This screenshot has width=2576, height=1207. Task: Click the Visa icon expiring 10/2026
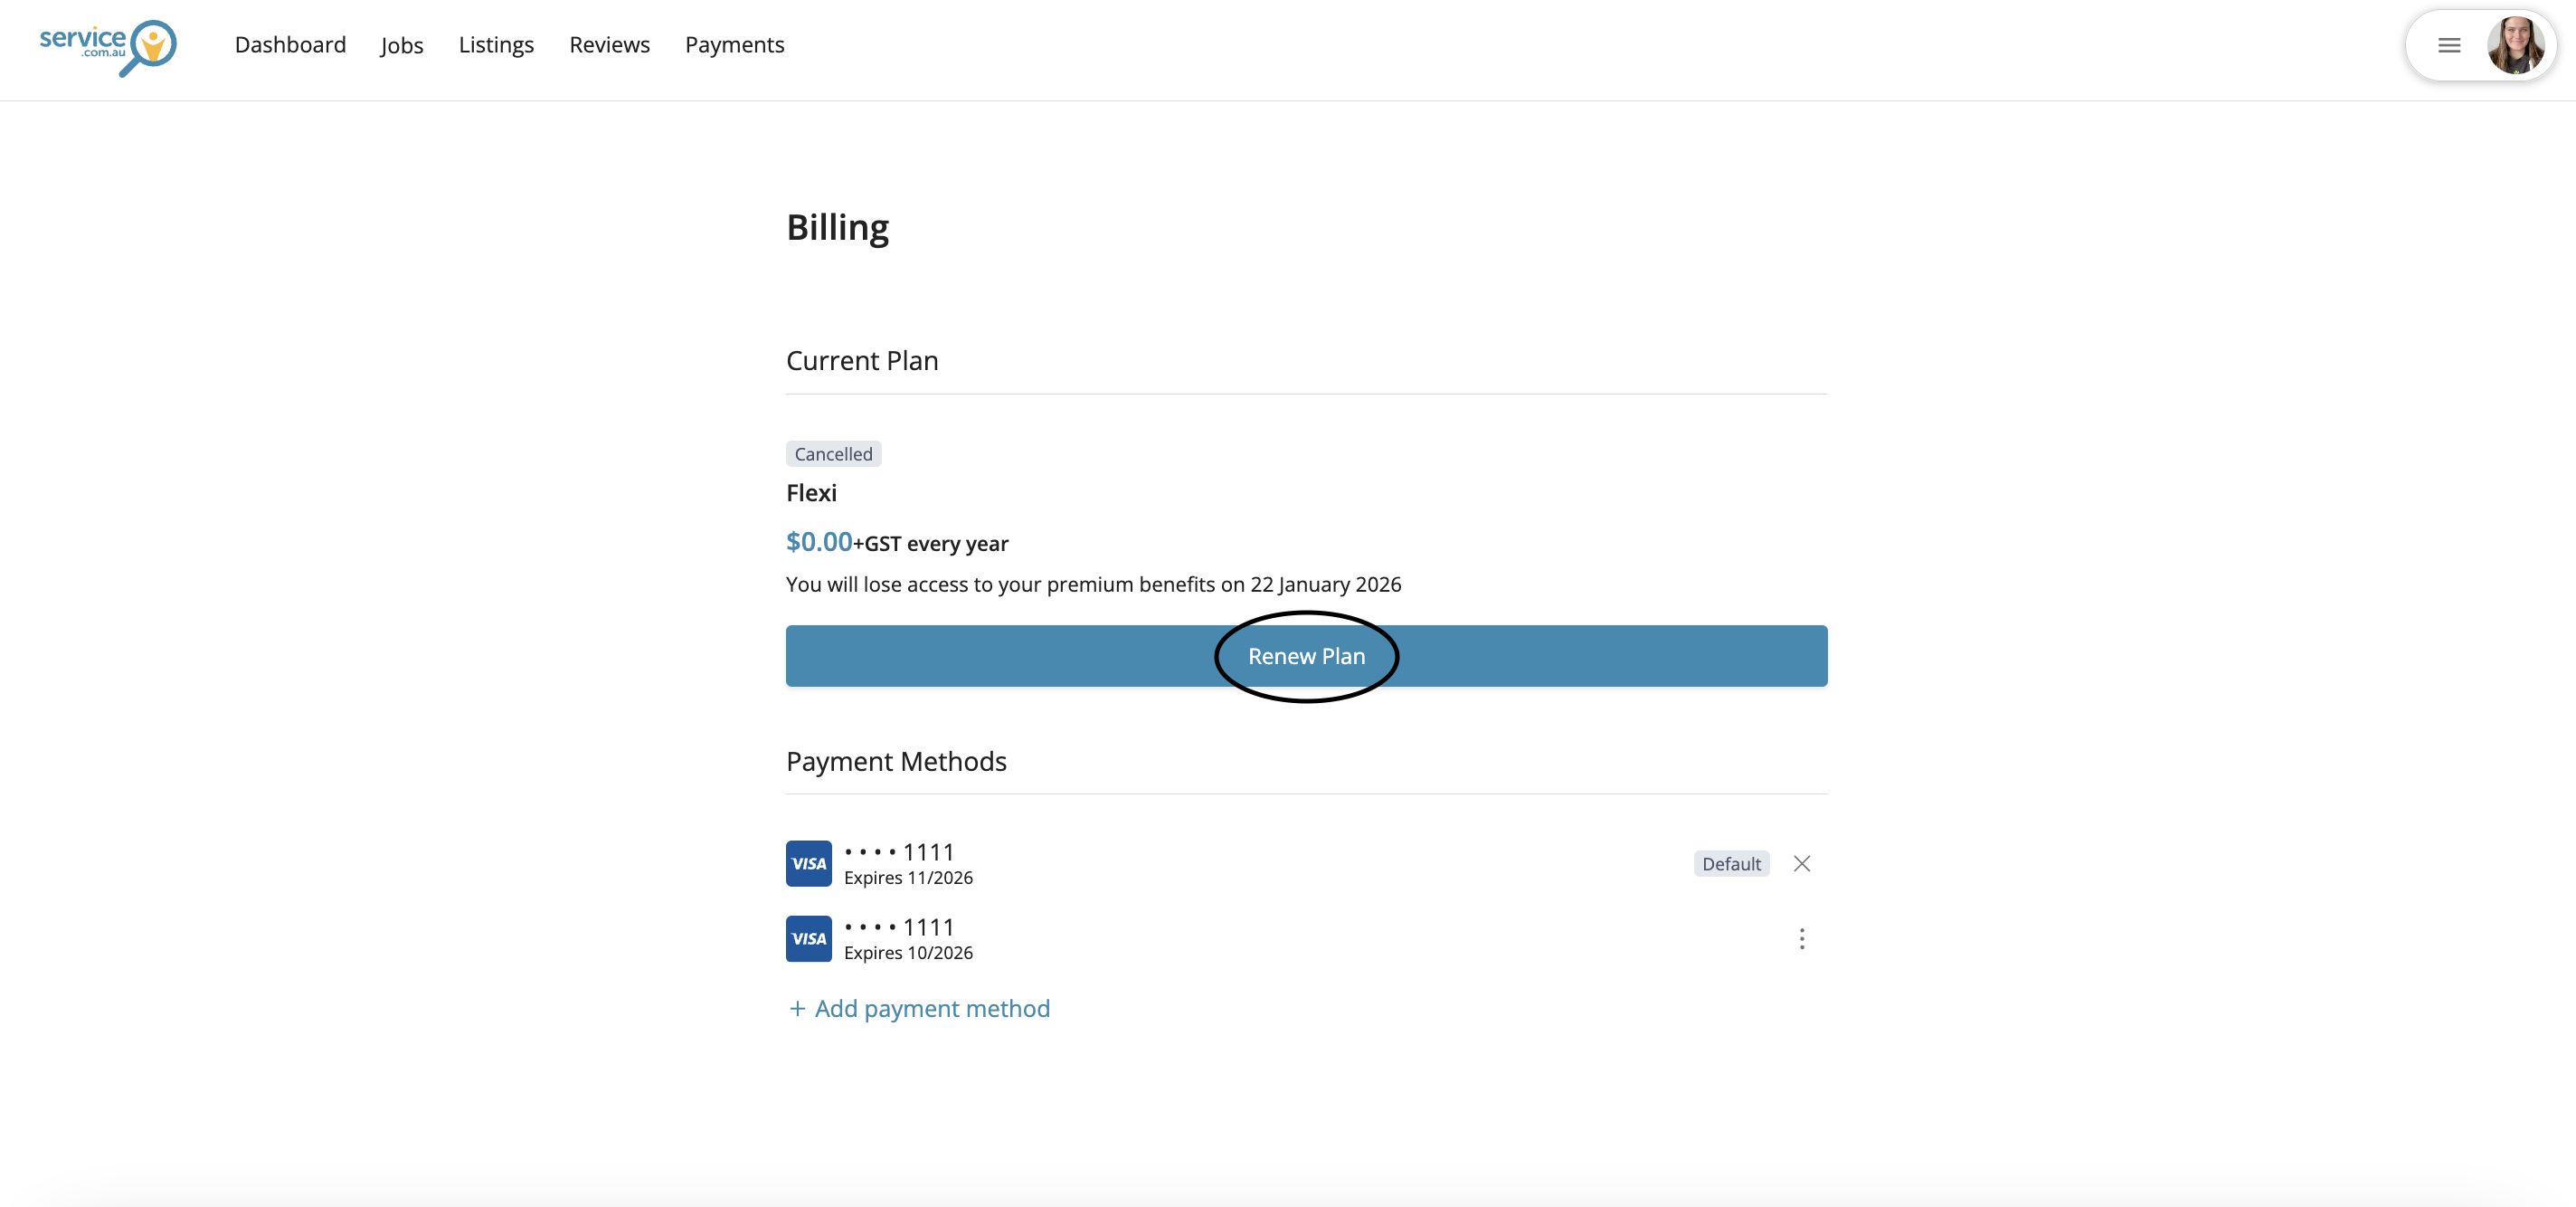pyautogui.click(x=808, y=938)
